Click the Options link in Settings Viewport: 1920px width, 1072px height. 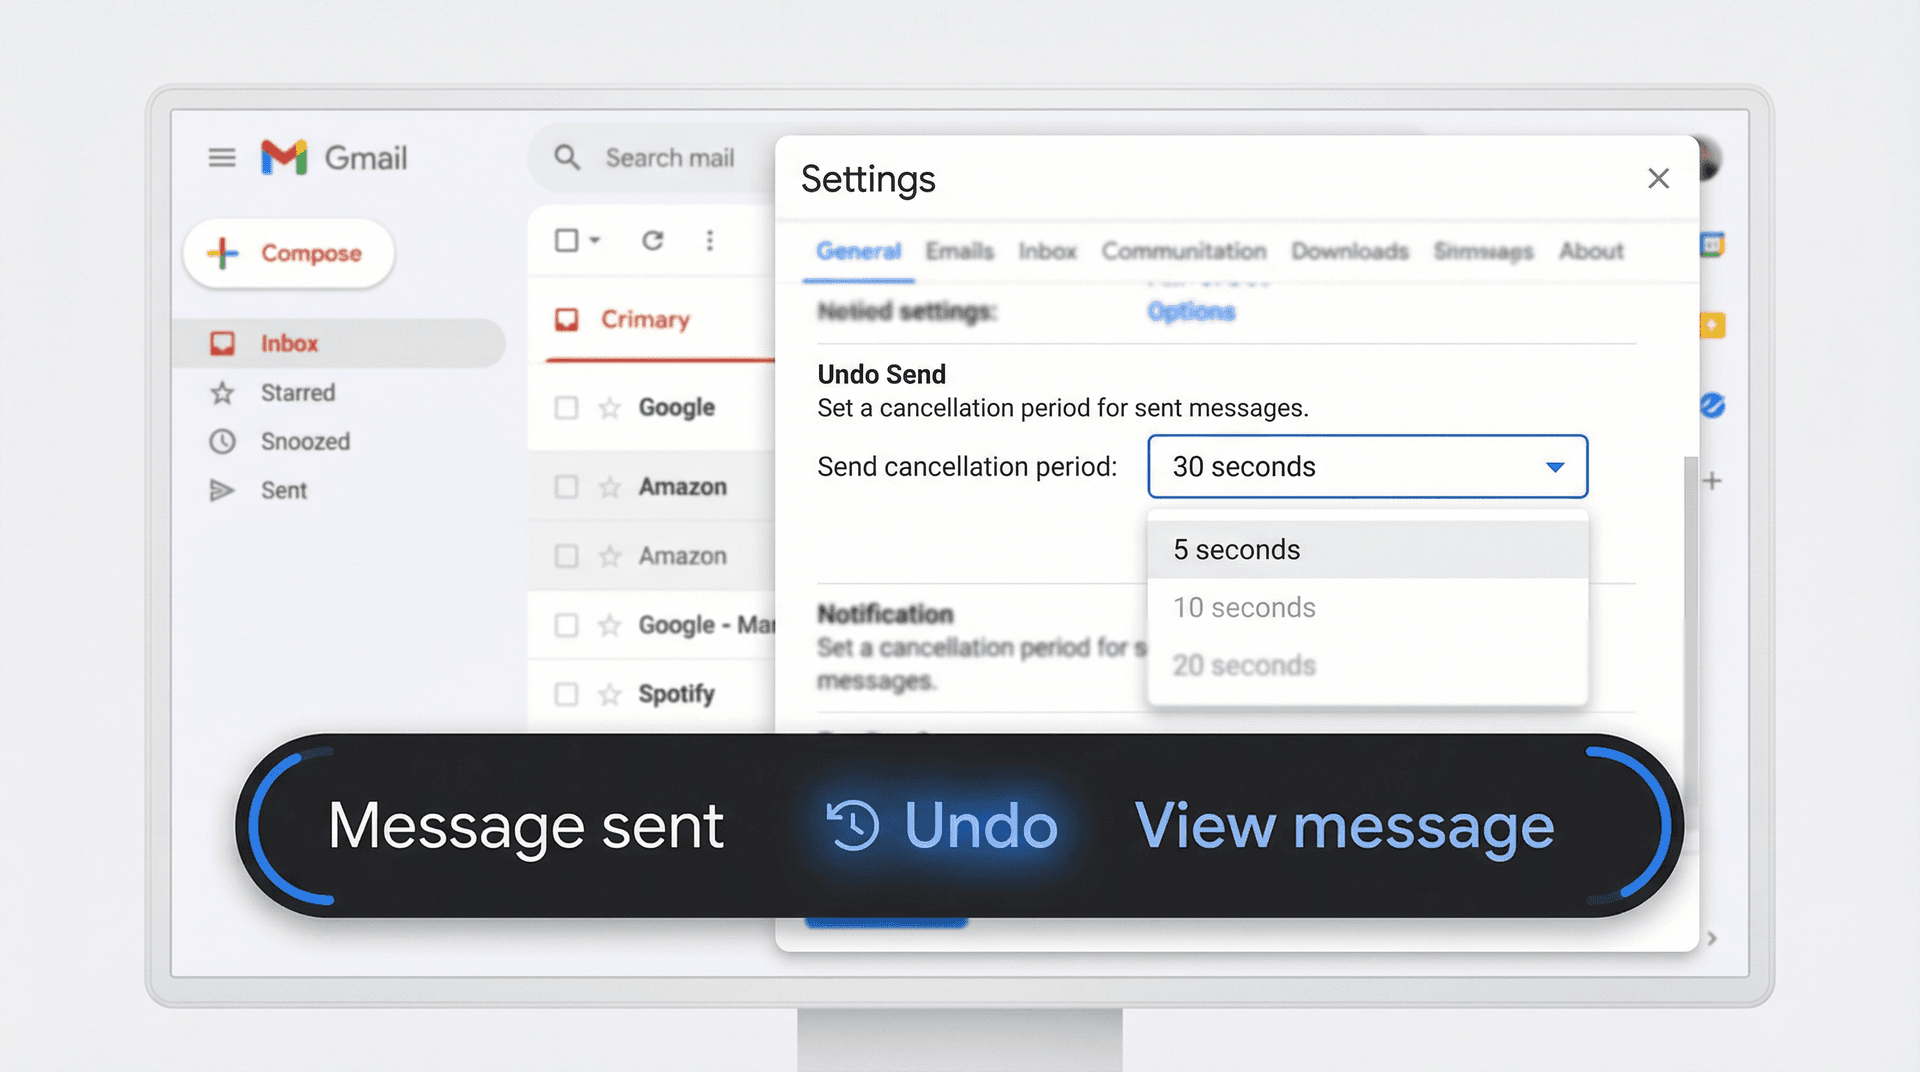[1190, 311]
